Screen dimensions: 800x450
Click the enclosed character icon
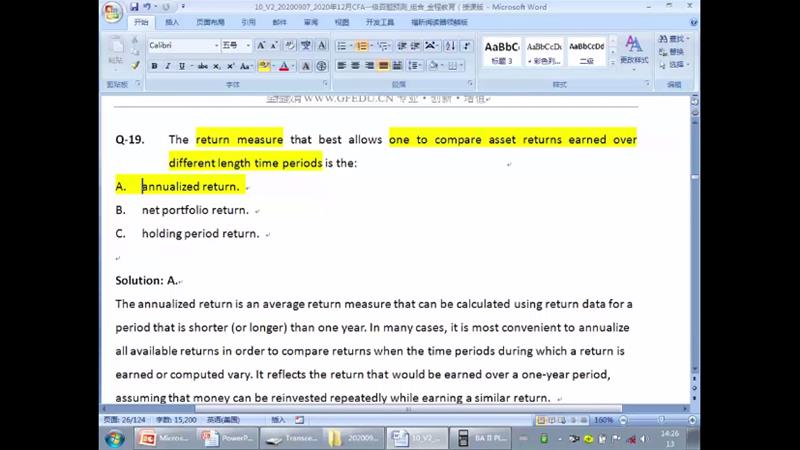click(x=321, y=66)
